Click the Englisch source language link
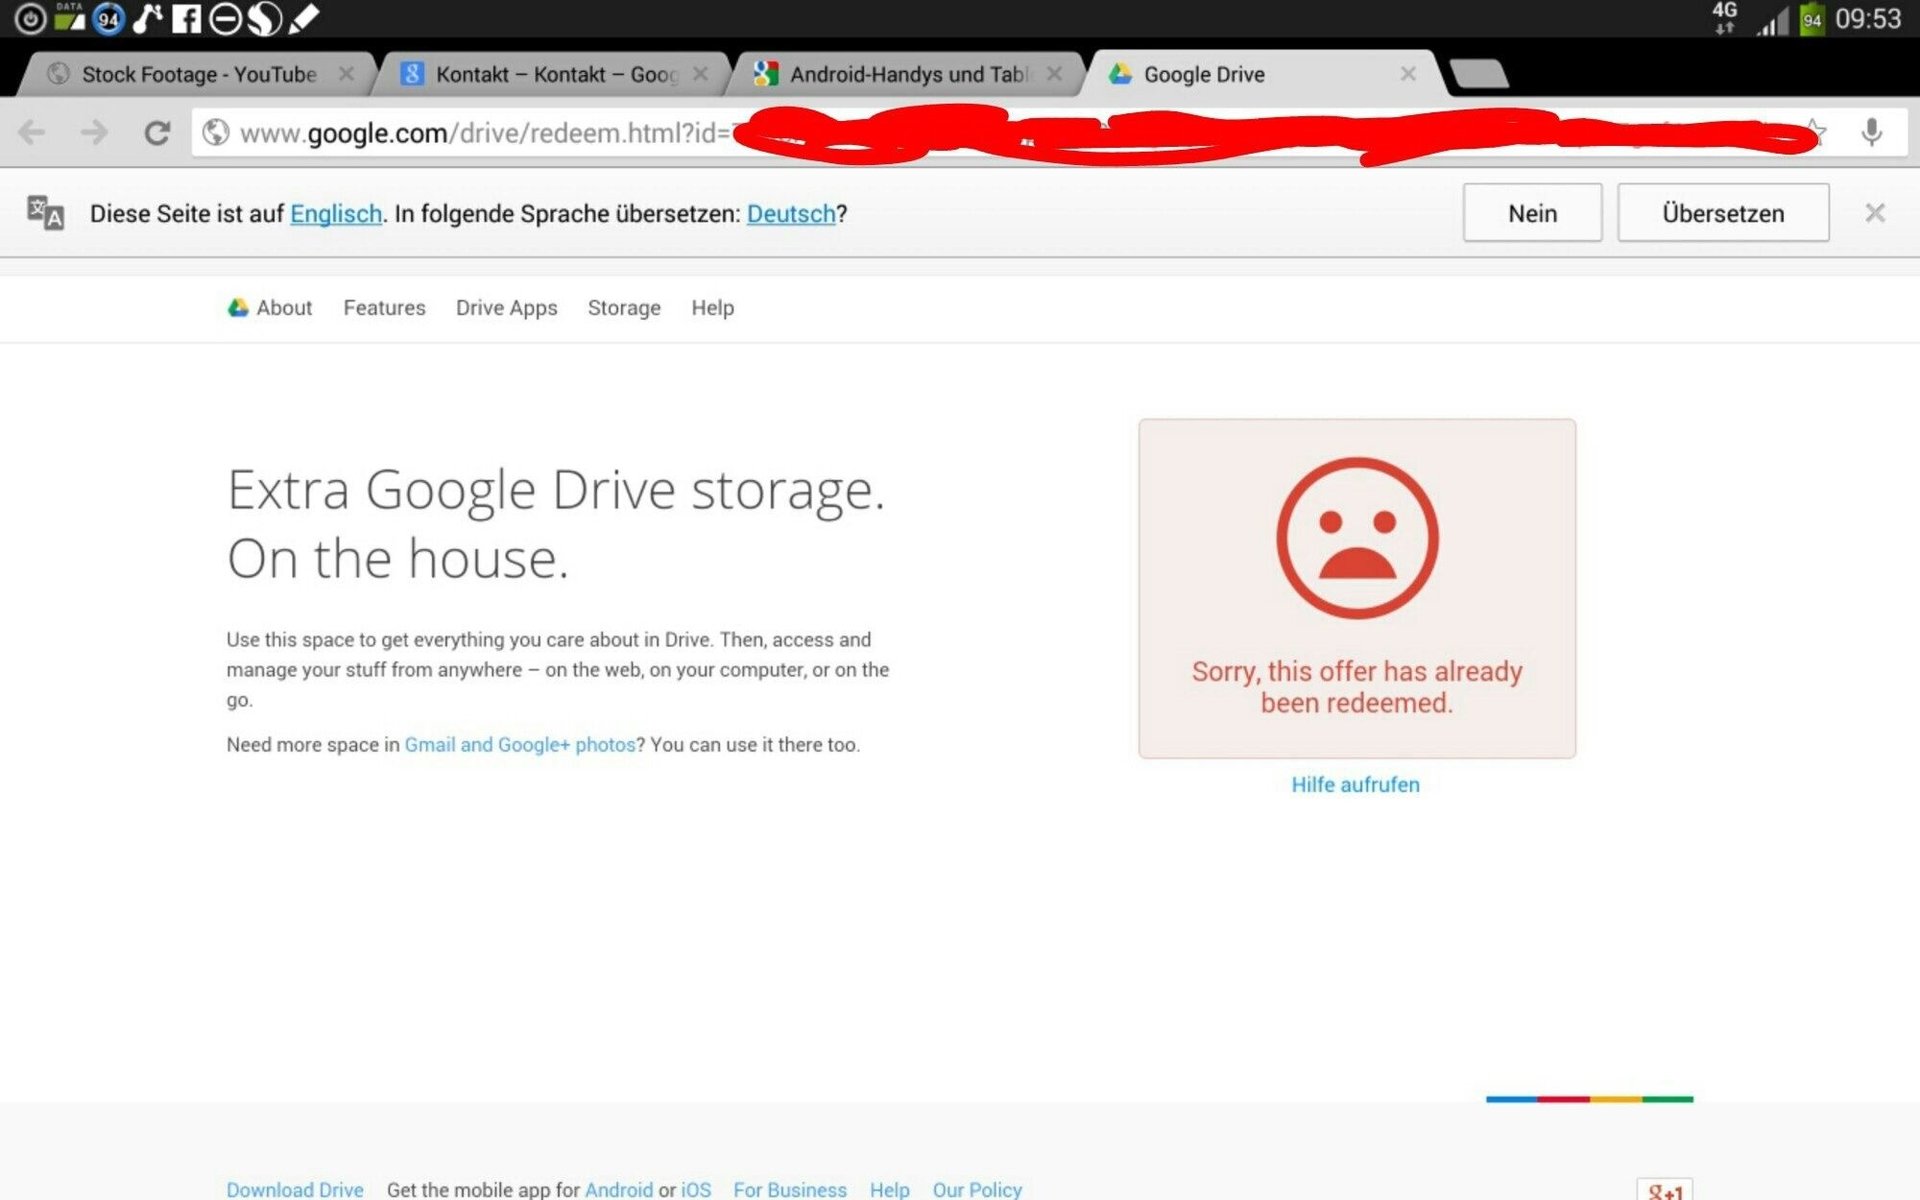Image resolution: width=1920 pixels, height=1200 pixels. pyautogui.click(x=336, y=214)
